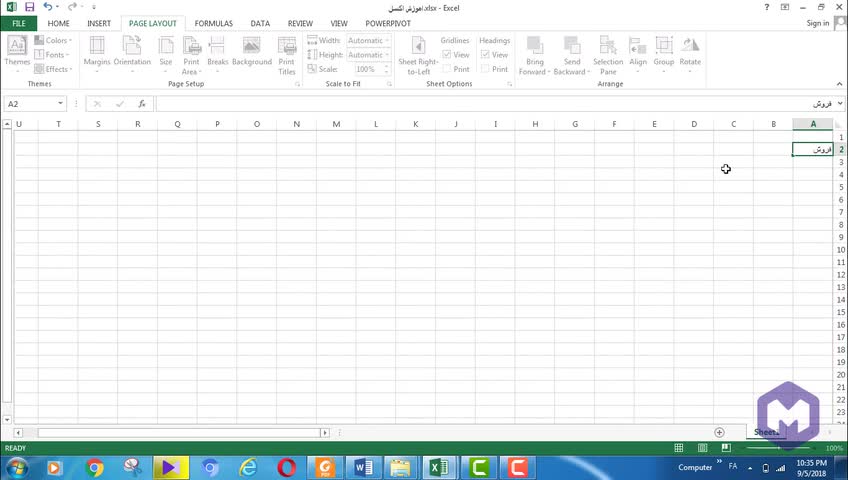
Task: Save the workbook from Quick Access Toolbar
Action: coord(29,7)
